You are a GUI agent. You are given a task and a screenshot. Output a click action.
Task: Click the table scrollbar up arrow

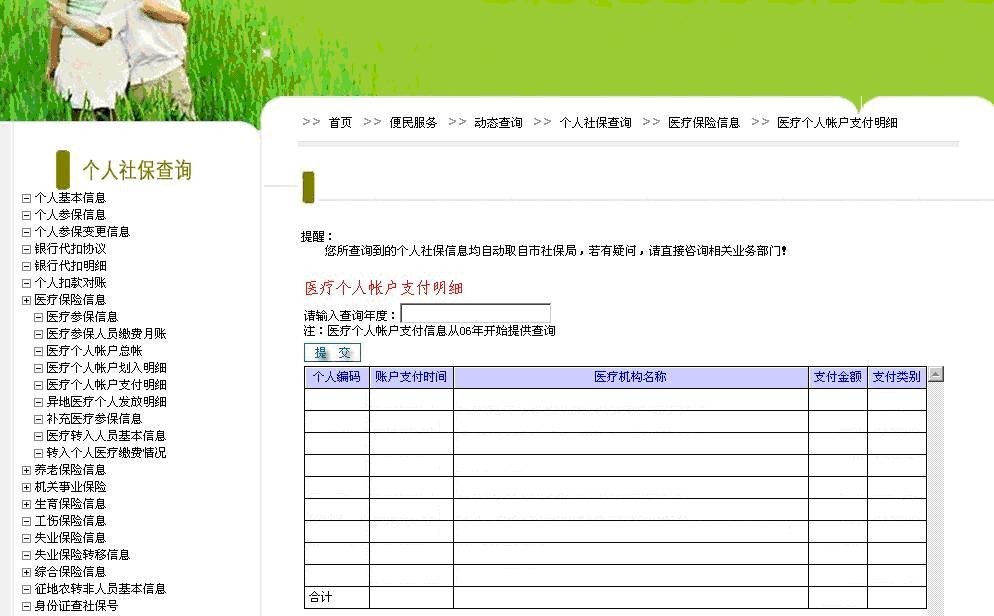pyautogui.click(x=936, y=375)
